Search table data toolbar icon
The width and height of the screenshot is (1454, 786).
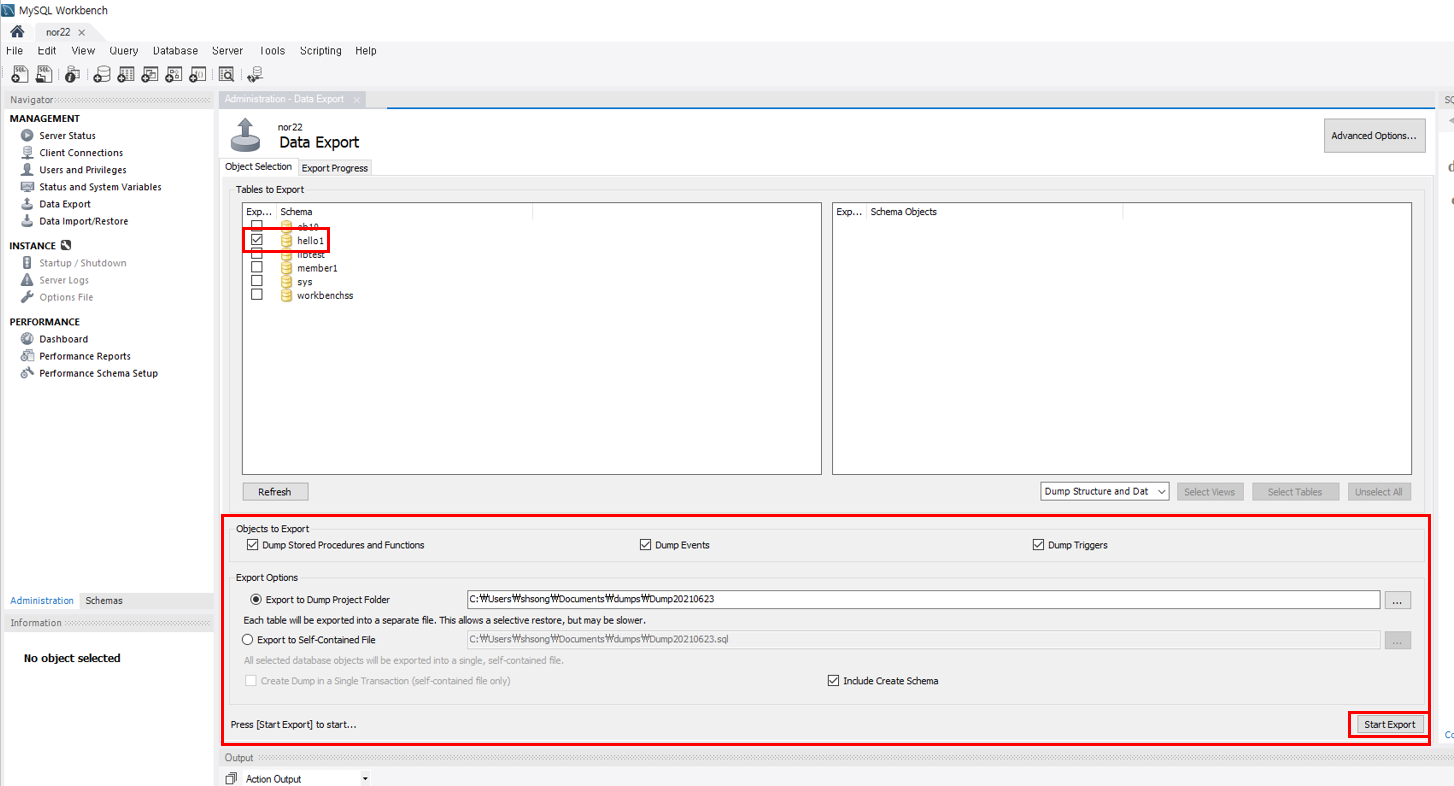(x=227, y=74)
